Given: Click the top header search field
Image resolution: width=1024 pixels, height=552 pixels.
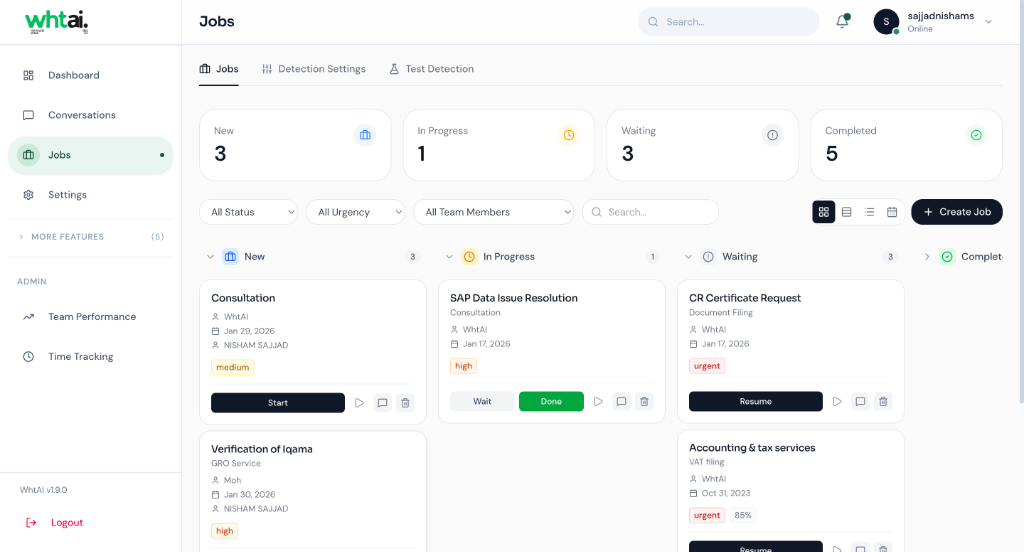Looking at the screenshot, I should pos(728,22).
